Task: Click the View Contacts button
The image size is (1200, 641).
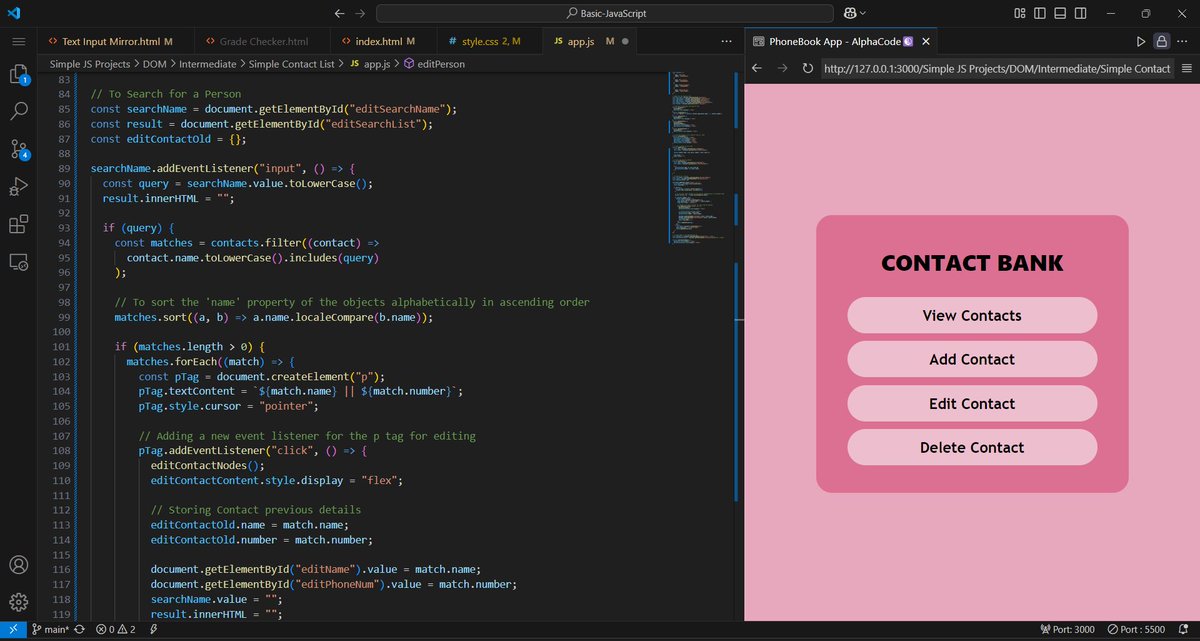Action: point(972,315)
